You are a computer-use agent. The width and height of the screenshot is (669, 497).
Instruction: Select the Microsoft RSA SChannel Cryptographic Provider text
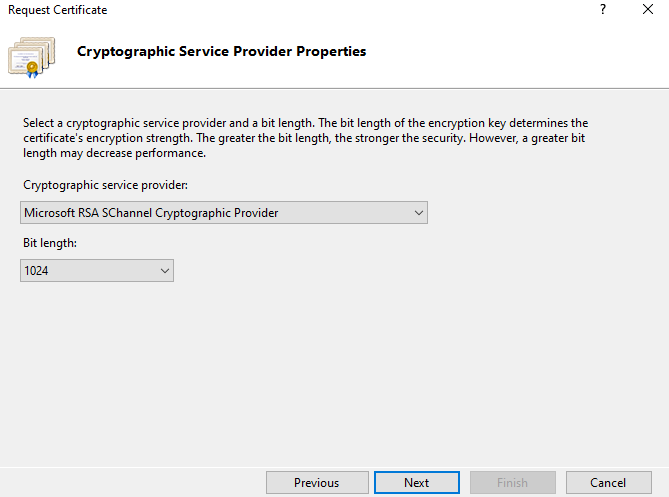point(151,212)
